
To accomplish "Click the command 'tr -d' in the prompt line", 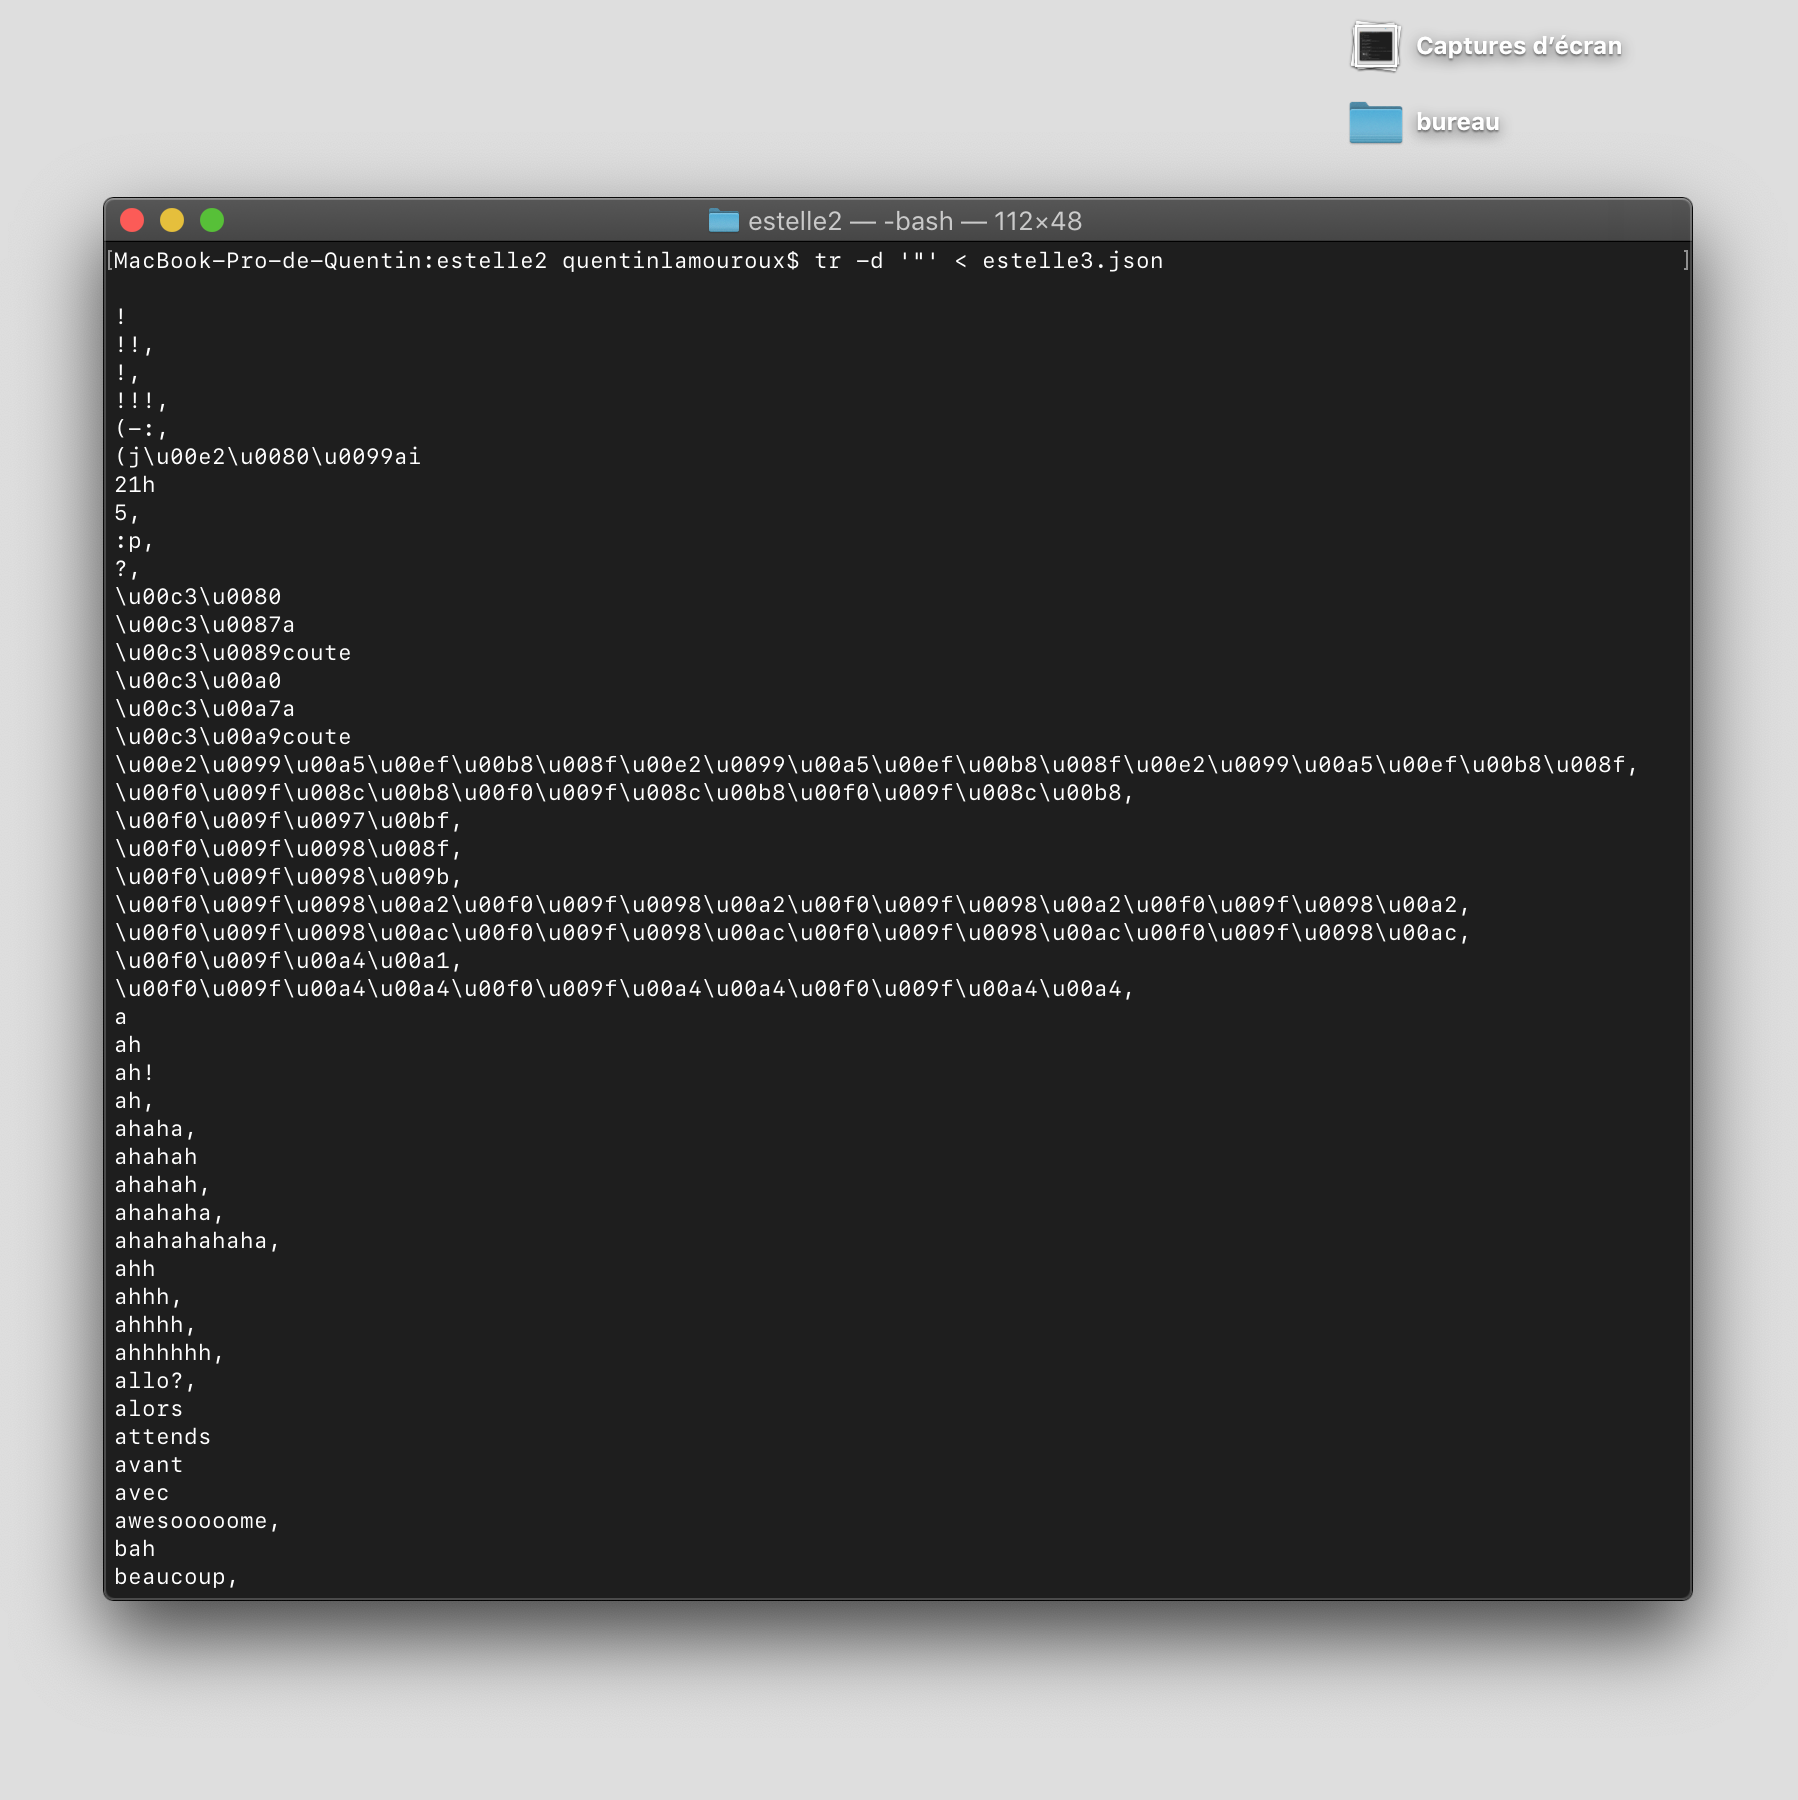I will pos(849,261).
